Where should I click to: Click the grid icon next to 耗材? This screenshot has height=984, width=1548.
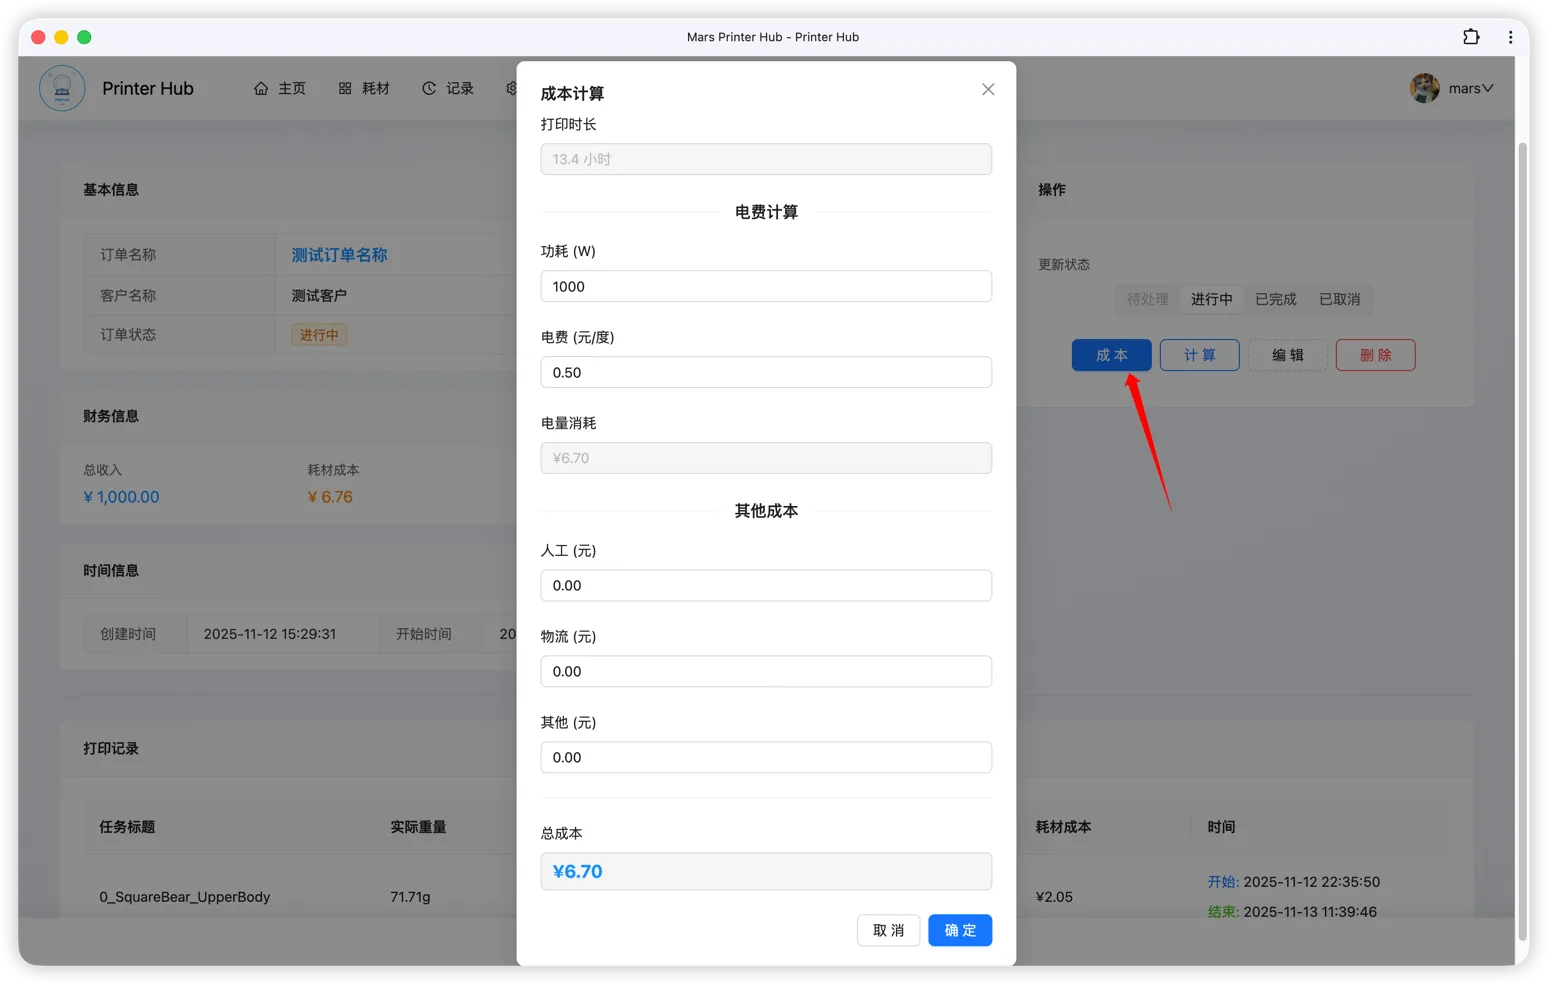344,88
